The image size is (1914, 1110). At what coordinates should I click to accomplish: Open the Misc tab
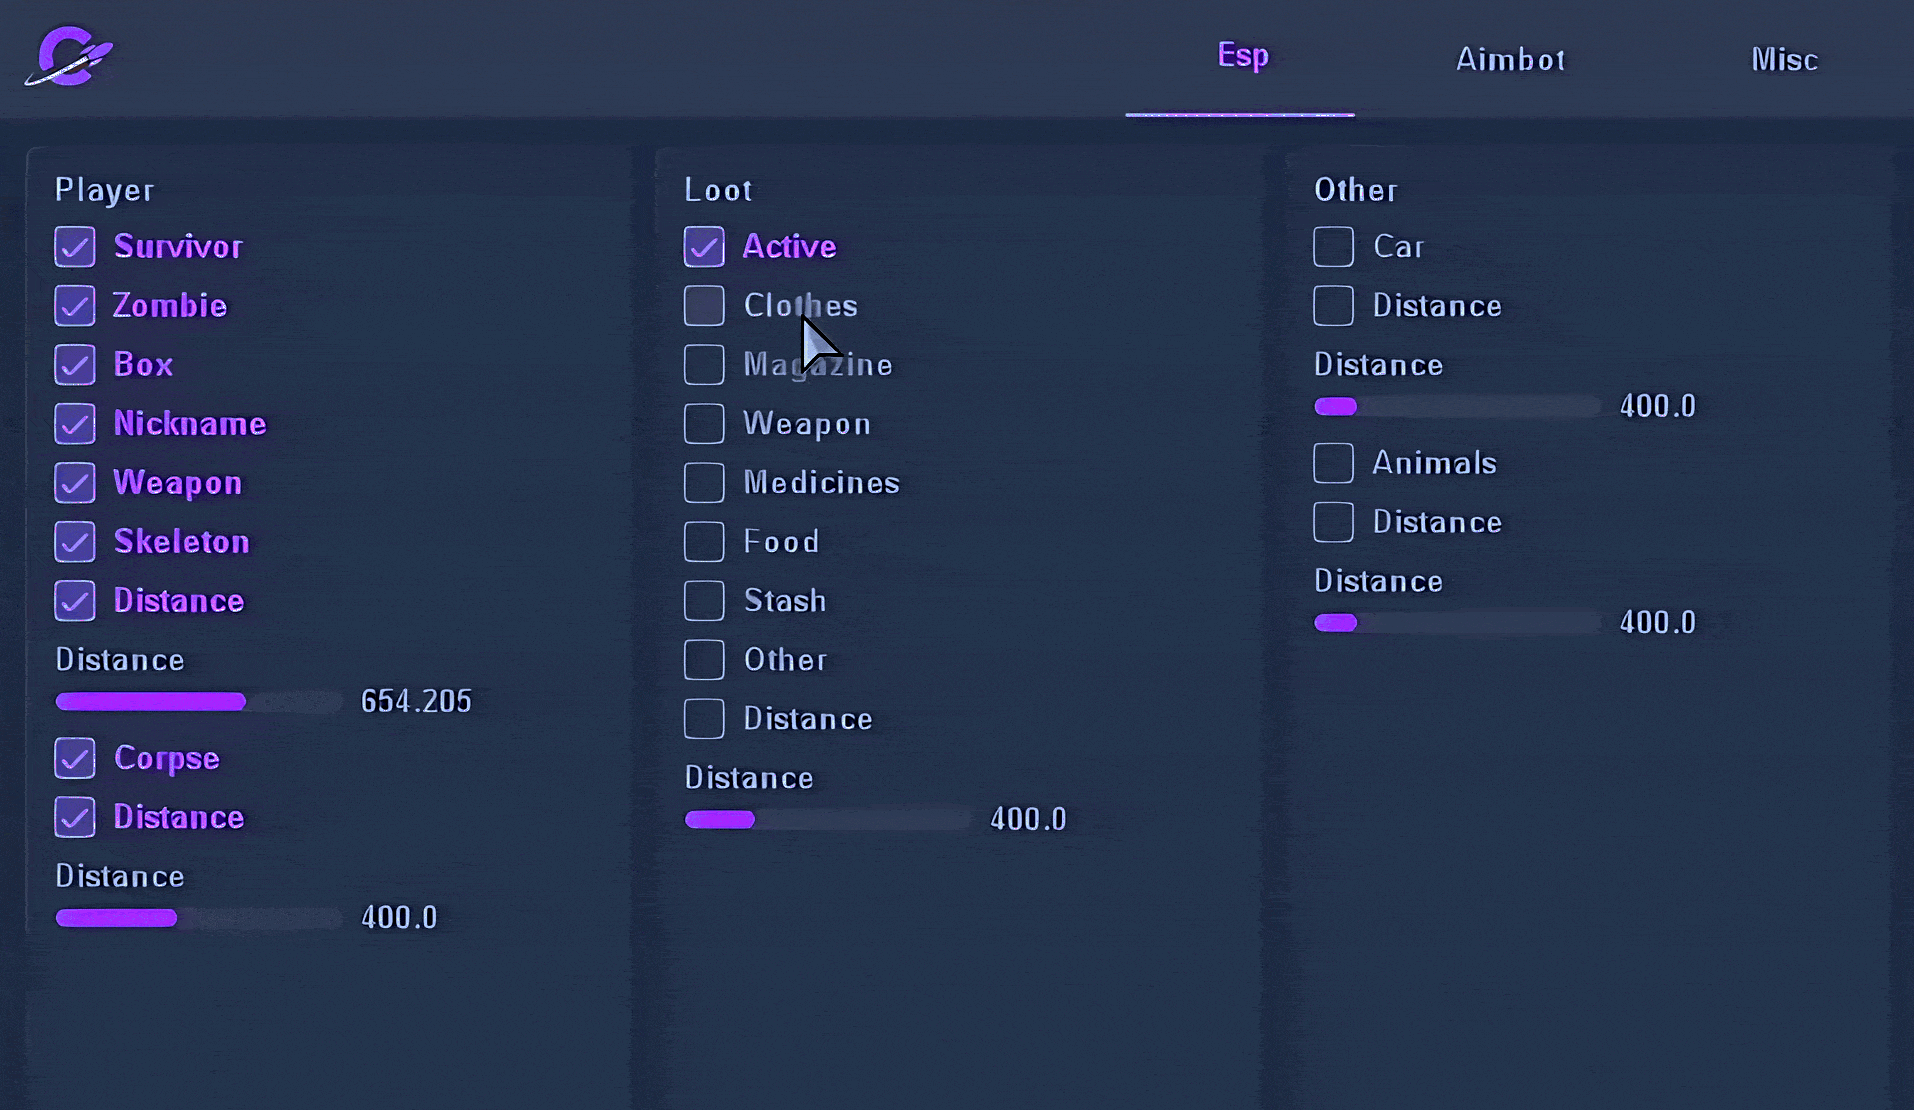coord(1784,60)
